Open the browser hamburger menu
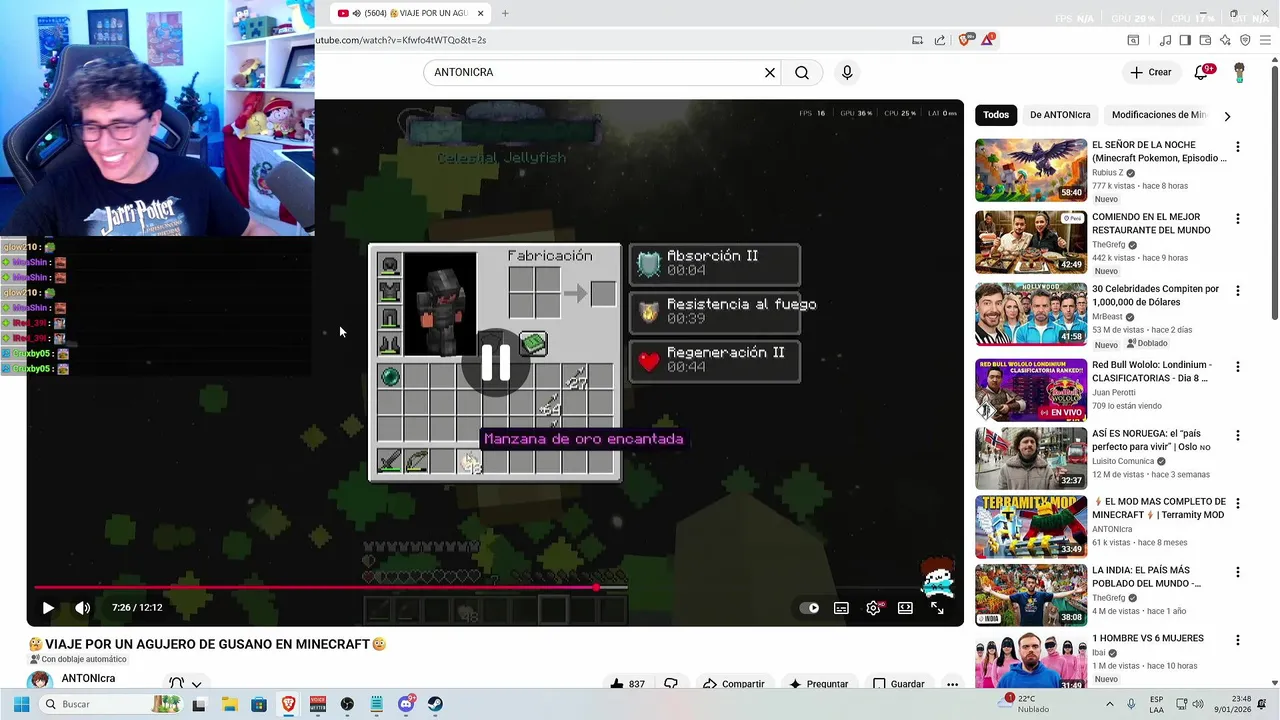Viewport: 1280px width, 720px height. point(1265,40)
